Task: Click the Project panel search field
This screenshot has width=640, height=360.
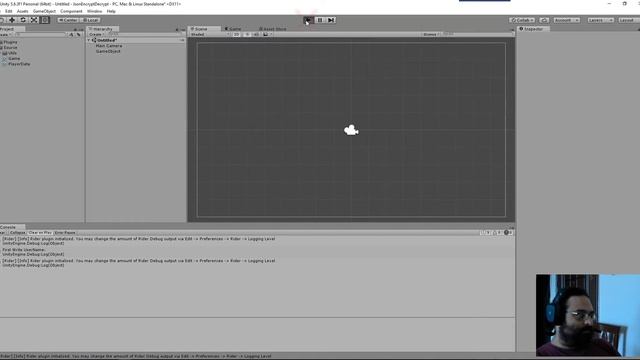Action: (40, 35)
